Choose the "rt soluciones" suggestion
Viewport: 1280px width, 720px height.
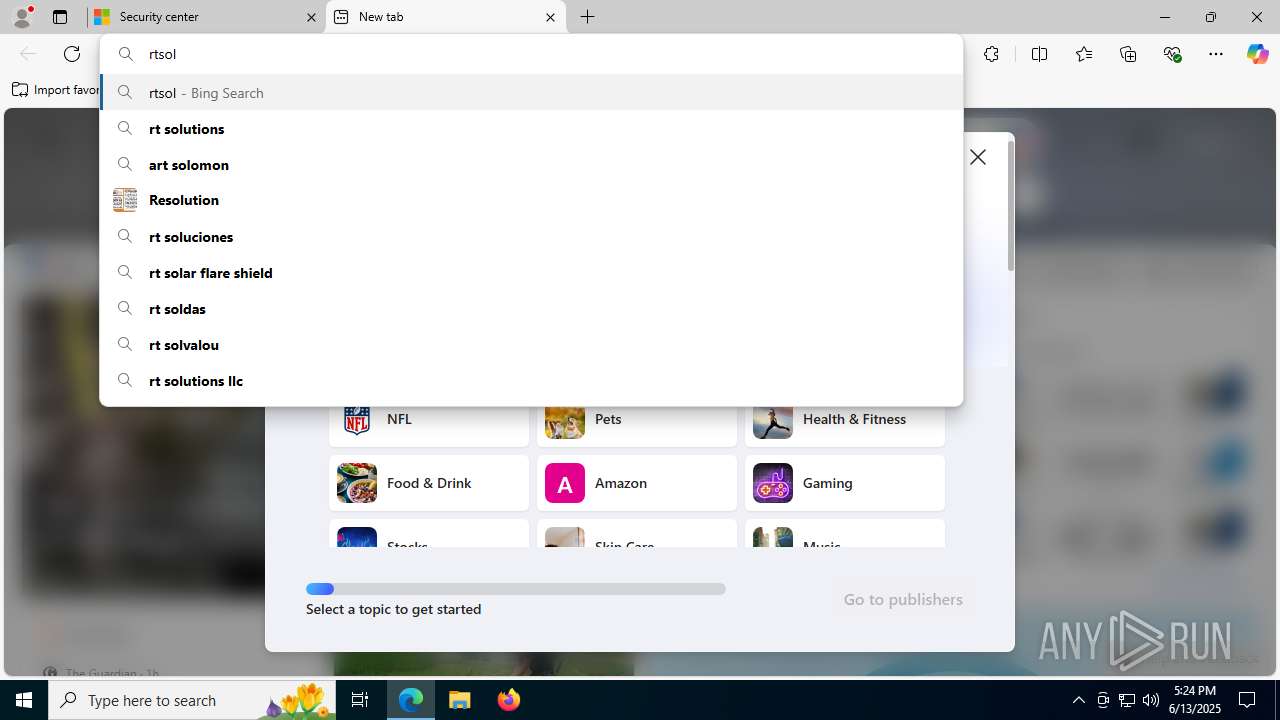(x=531, y=237)
